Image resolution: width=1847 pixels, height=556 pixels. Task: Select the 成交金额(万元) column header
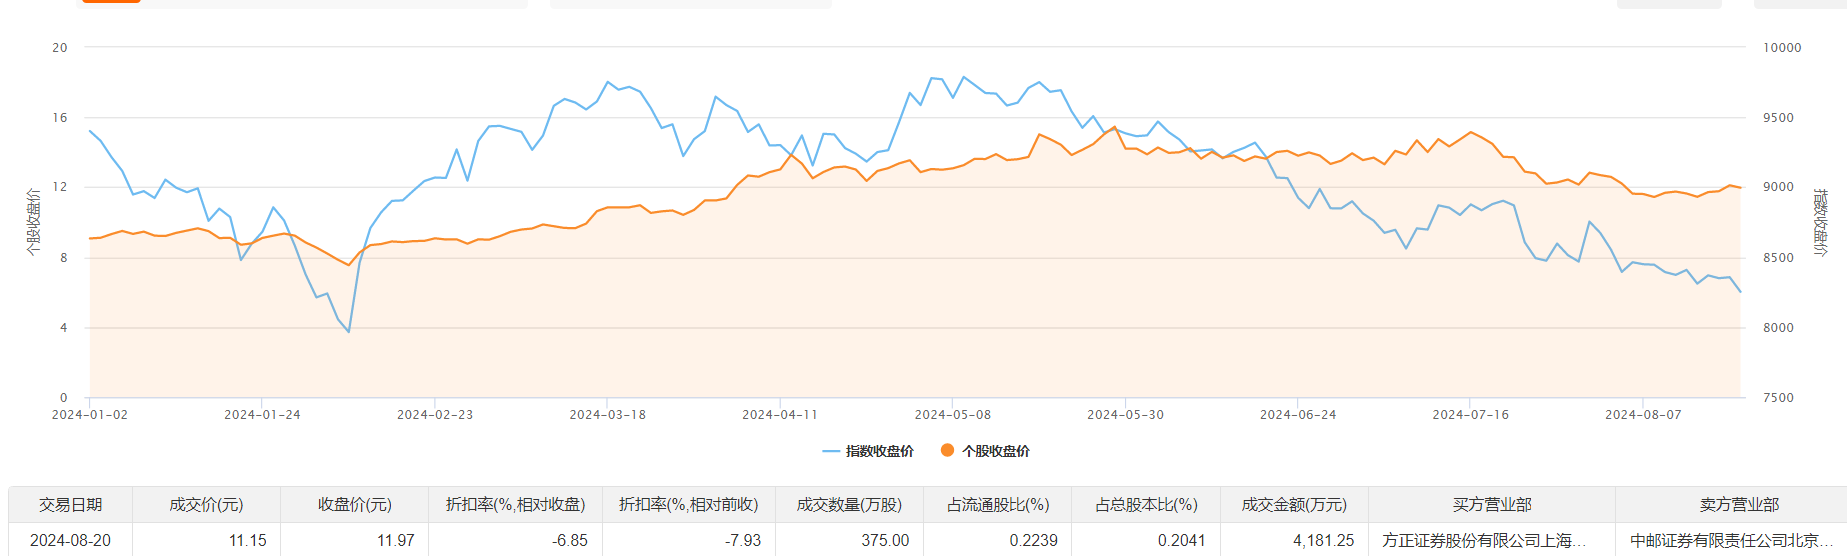point(1294,505)
